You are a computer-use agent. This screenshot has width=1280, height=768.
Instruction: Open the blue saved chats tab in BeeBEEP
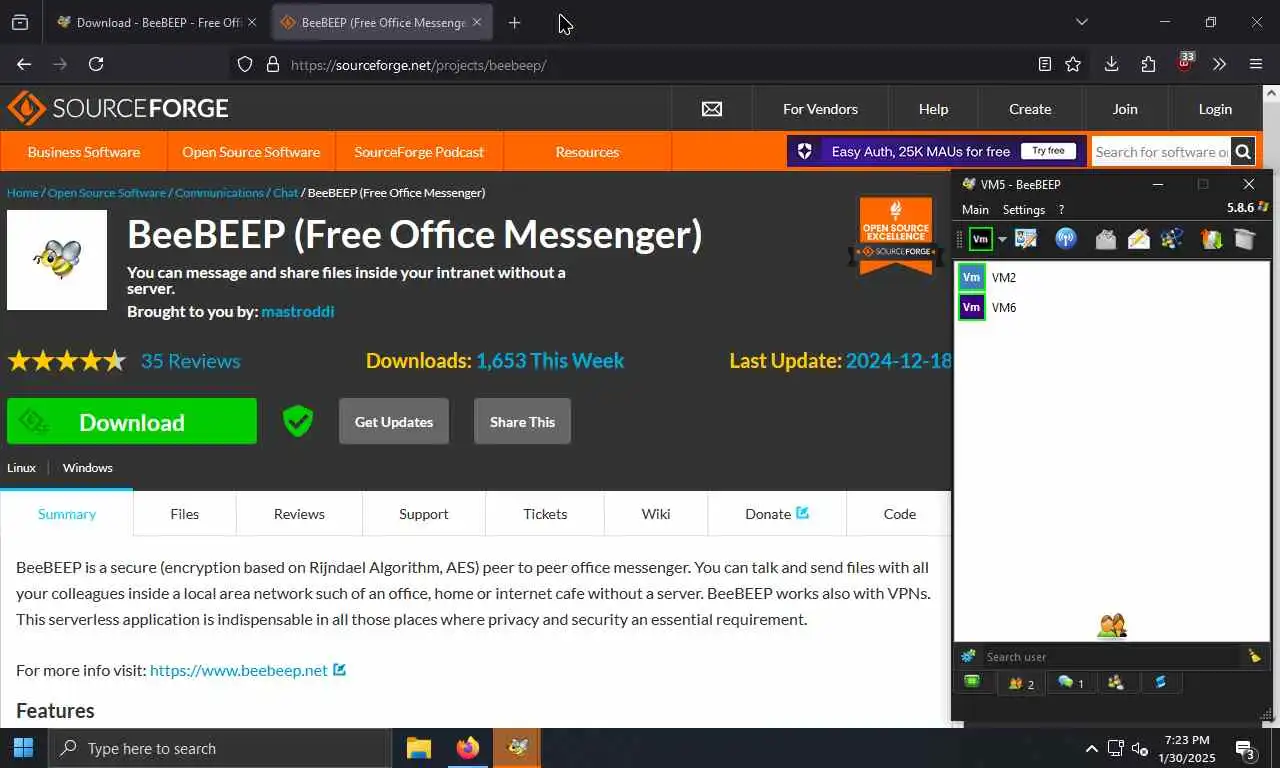click(1161, 683)
